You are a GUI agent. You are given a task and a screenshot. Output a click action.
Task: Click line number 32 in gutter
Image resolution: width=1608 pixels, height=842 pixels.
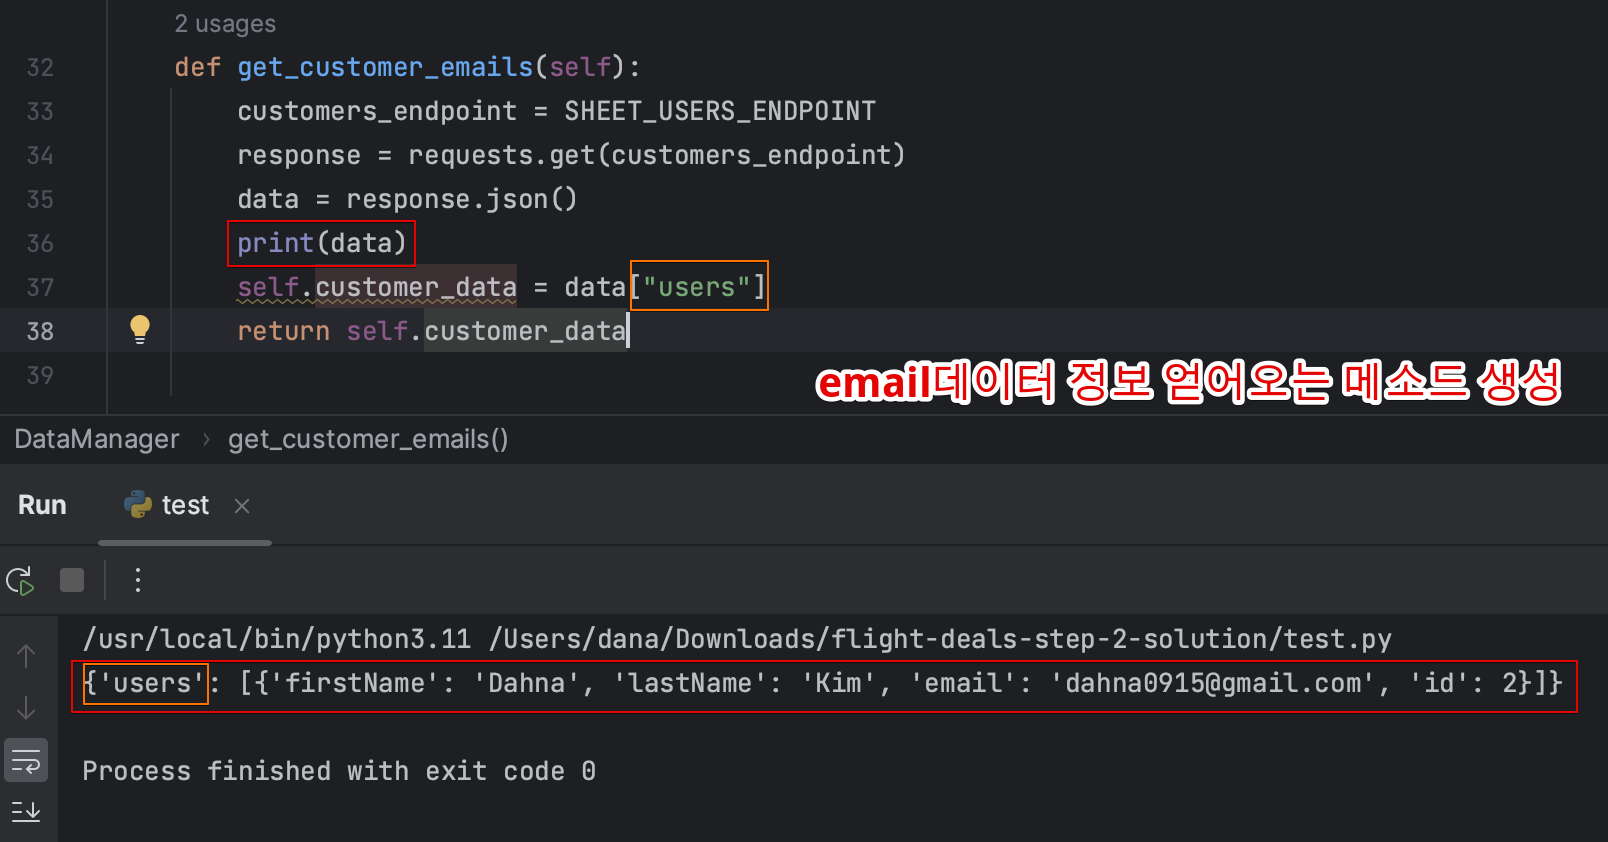40,67
